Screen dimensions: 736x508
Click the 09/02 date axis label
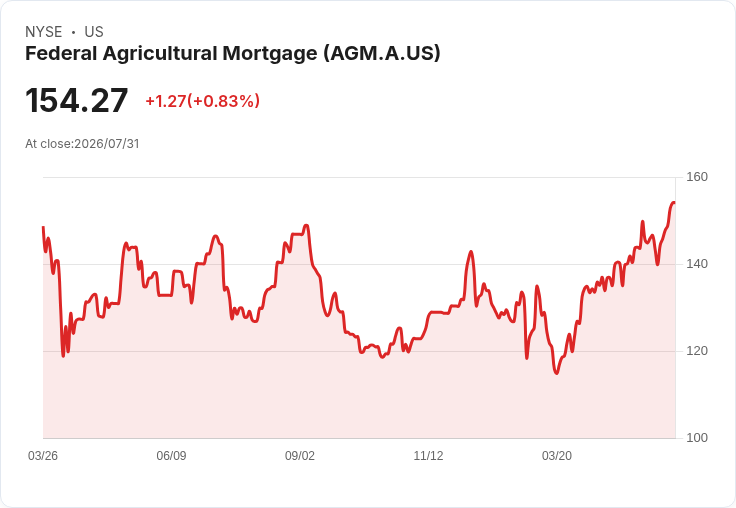point(300,455)
